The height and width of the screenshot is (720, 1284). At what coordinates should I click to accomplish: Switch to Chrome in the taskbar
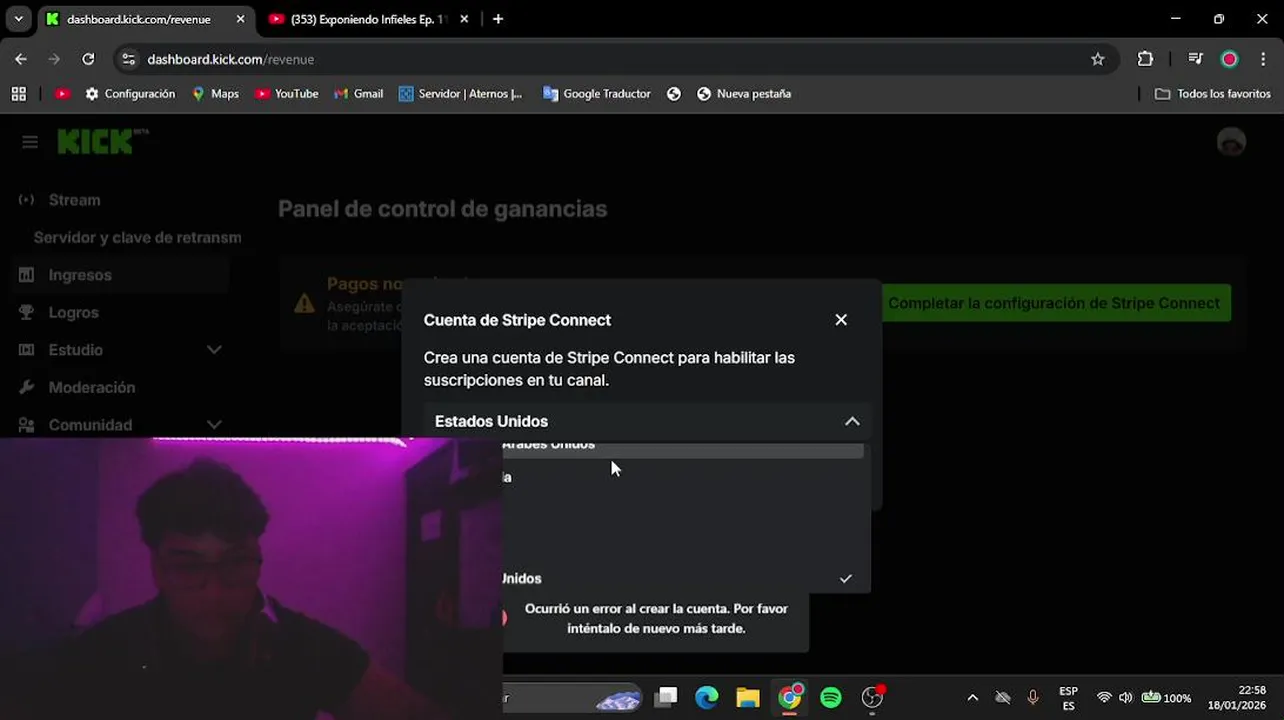click(x=790, y=697)
